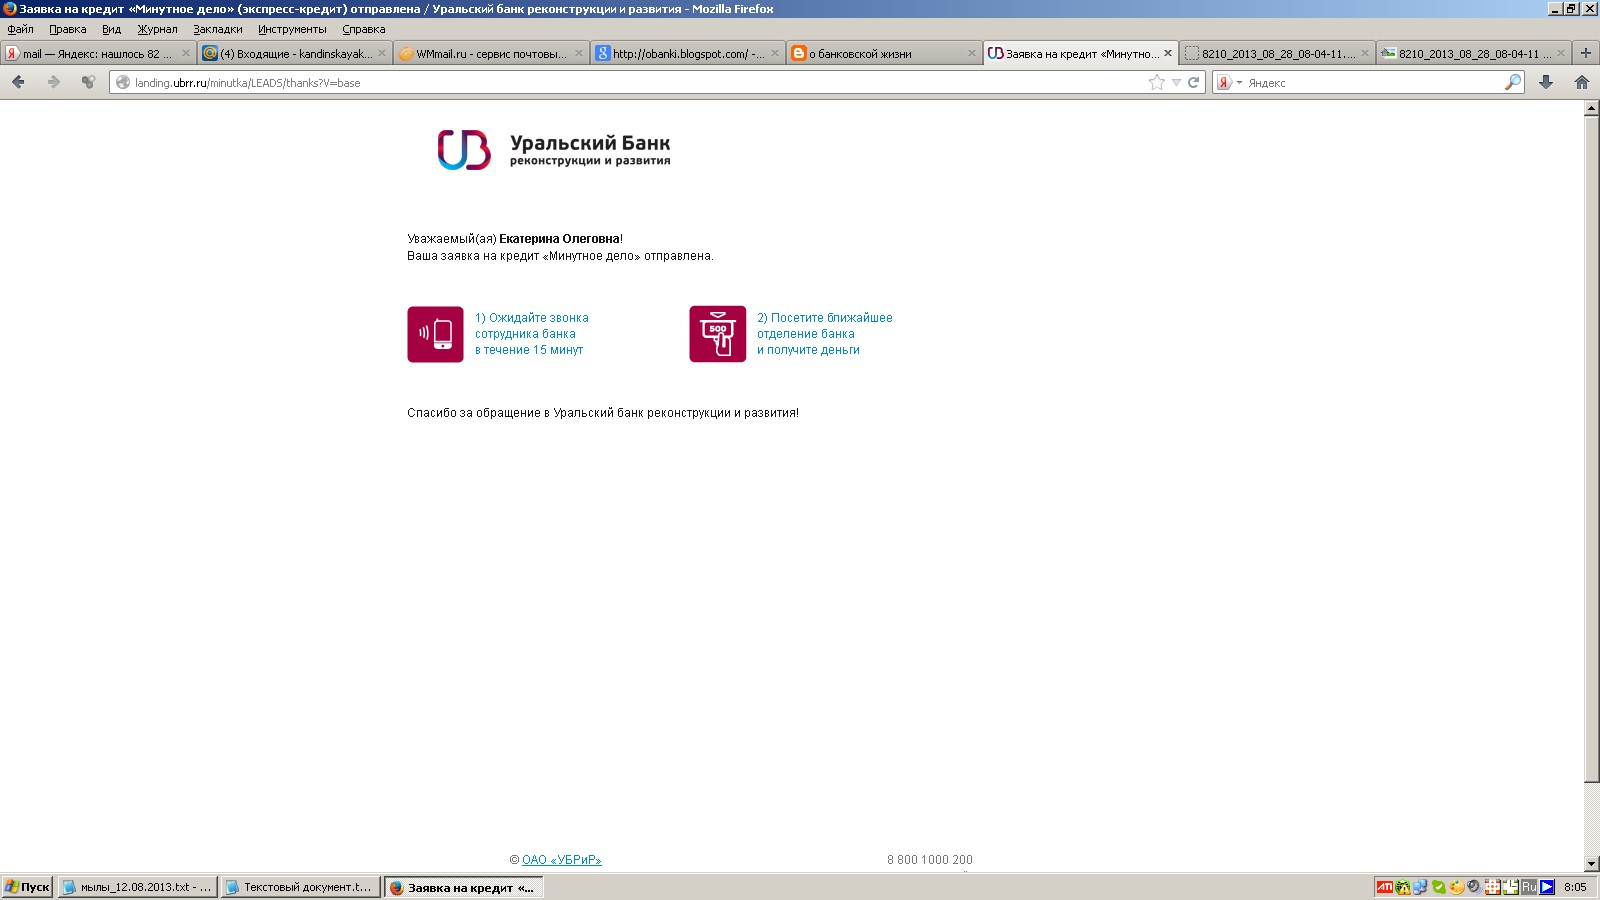Screen dimensions: 1600x900
Task: Open the Закладки menu
Action: 218,29
